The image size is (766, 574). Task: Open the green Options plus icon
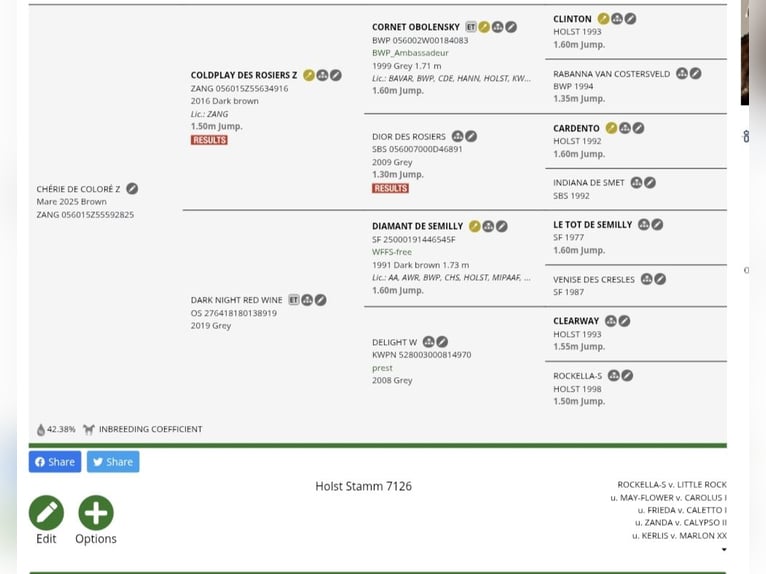click(96, 513)
